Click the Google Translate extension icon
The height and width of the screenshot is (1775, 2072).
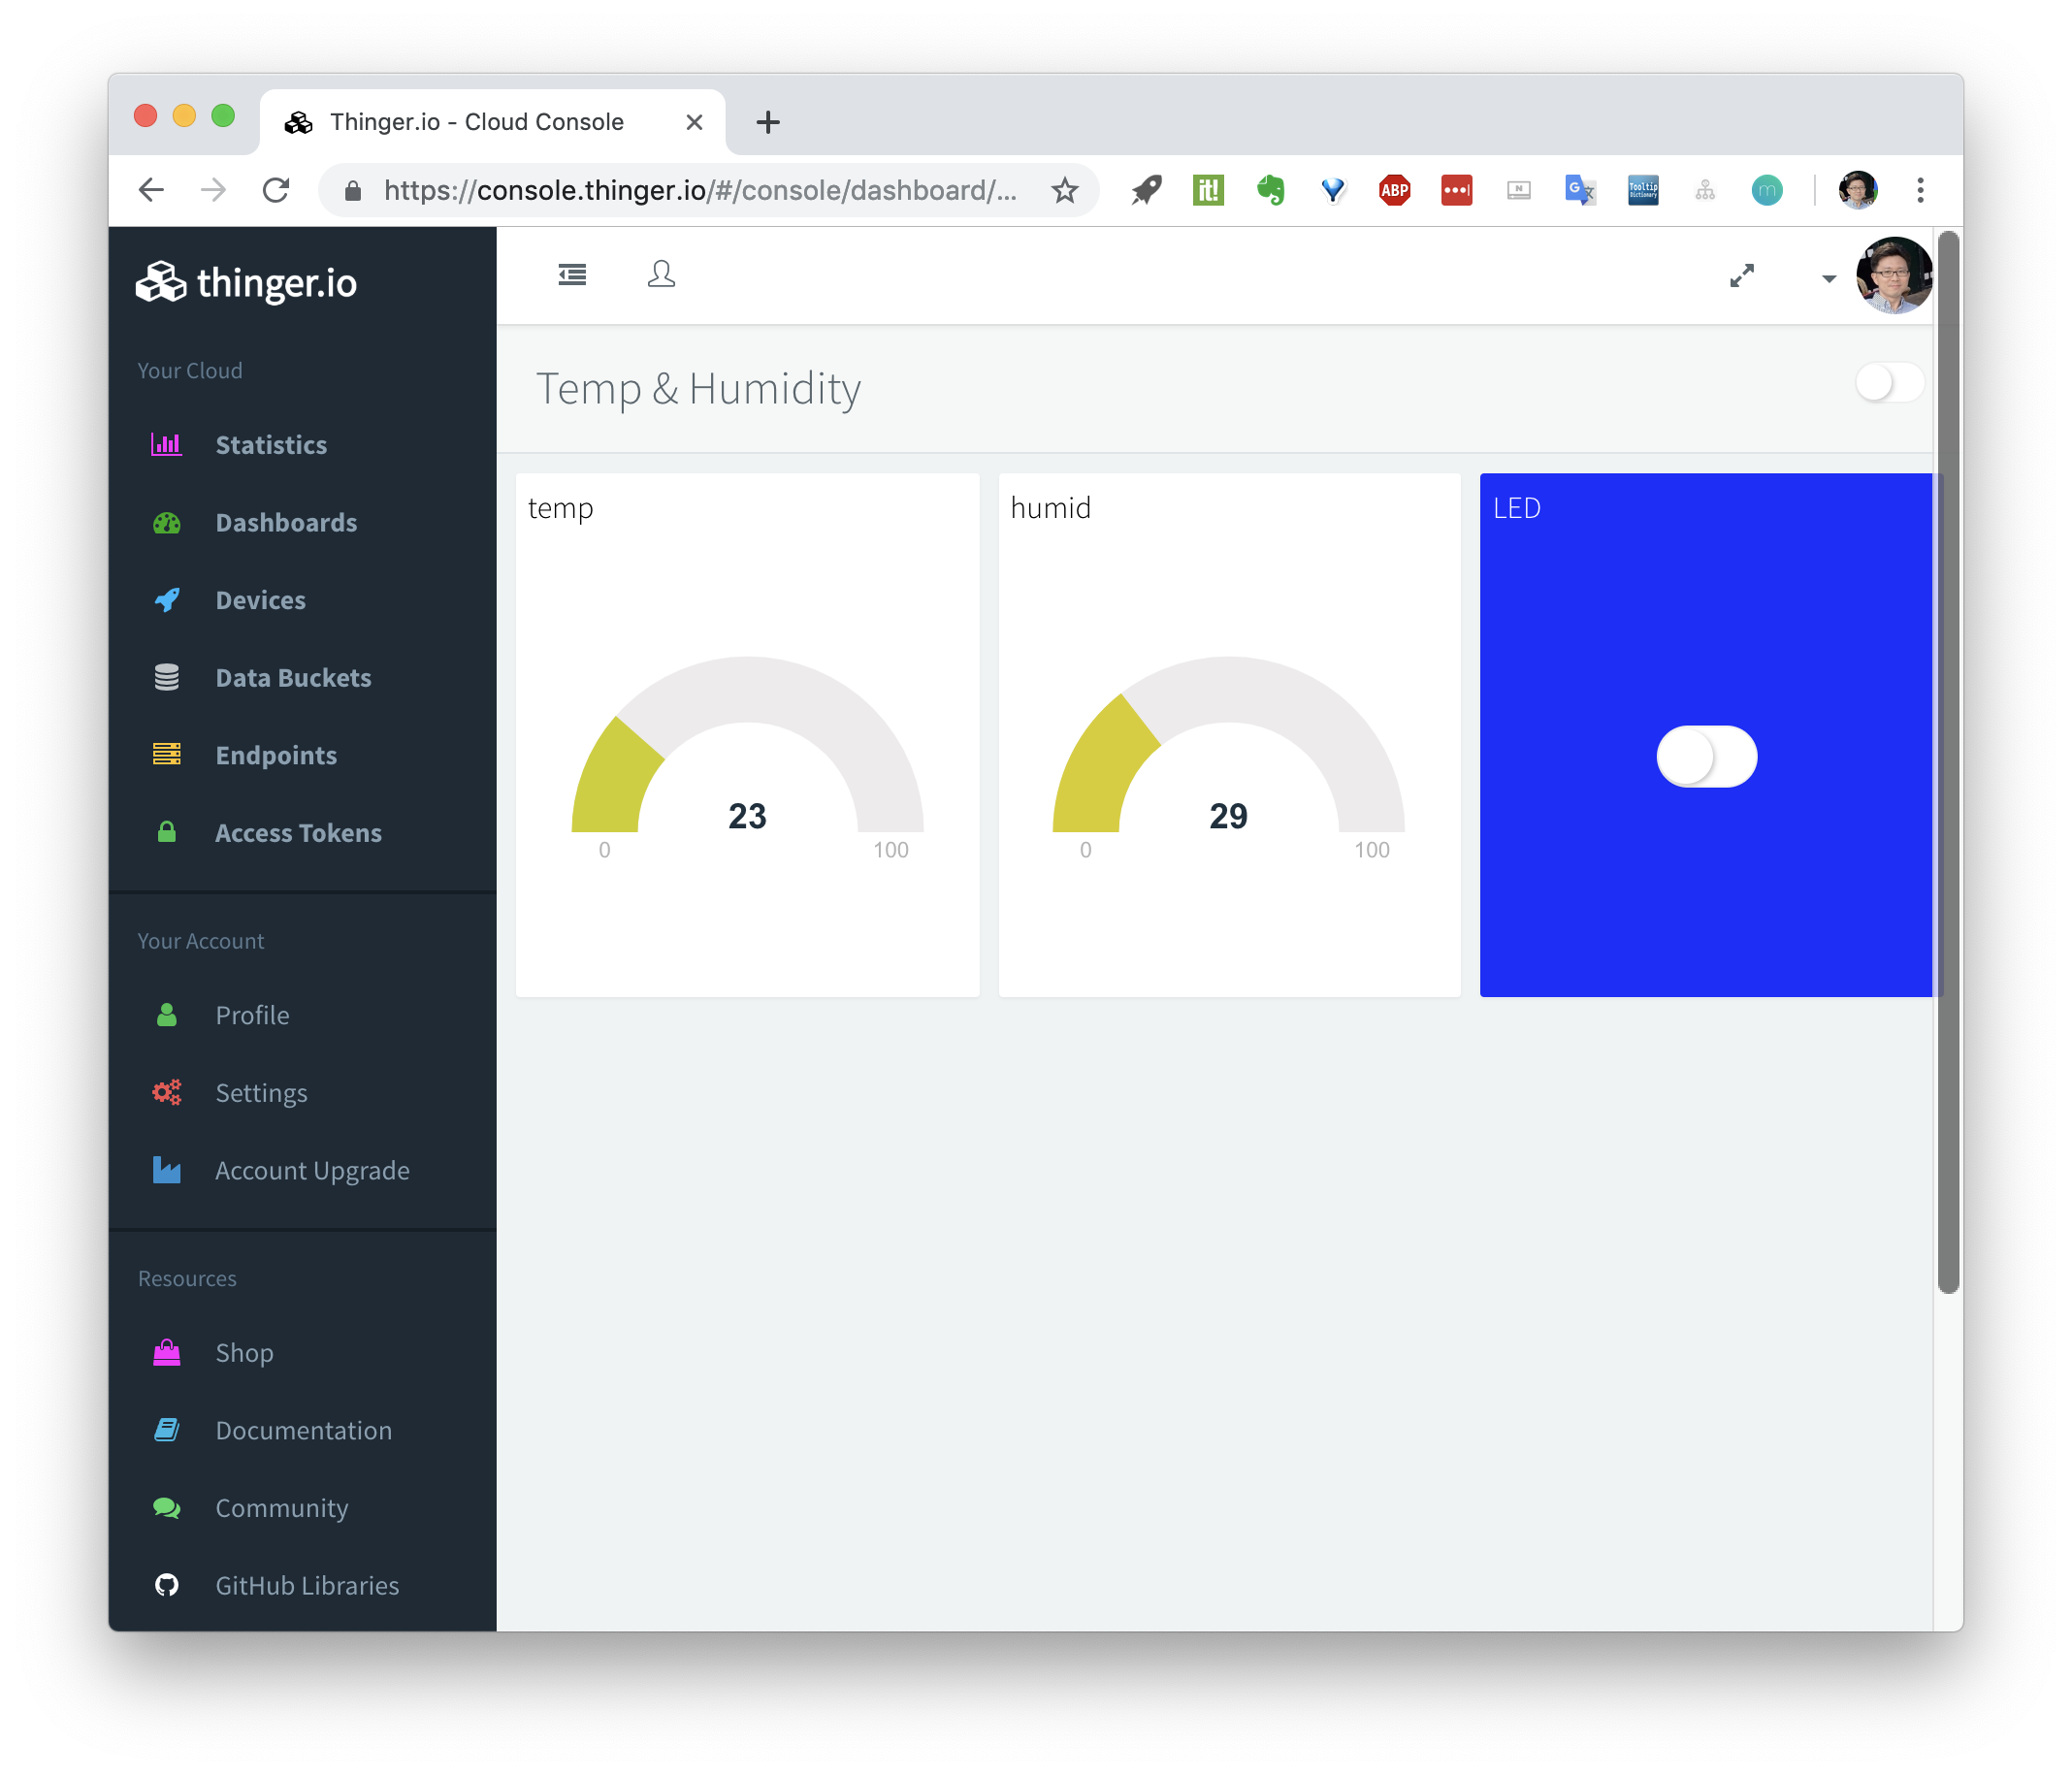[x=1580, y=190]
